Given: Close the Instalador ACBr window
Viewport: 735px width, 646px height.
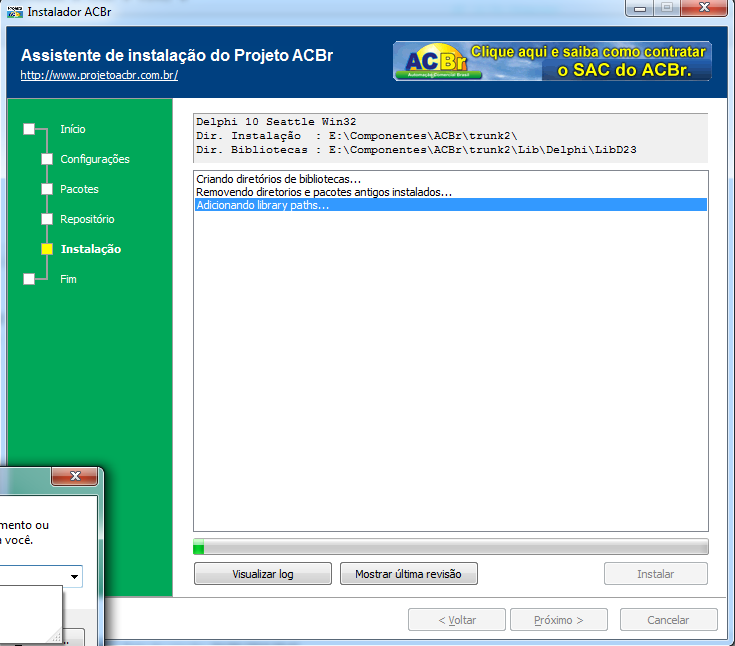Looking at the screenshot, I should [x=704, y=8].
